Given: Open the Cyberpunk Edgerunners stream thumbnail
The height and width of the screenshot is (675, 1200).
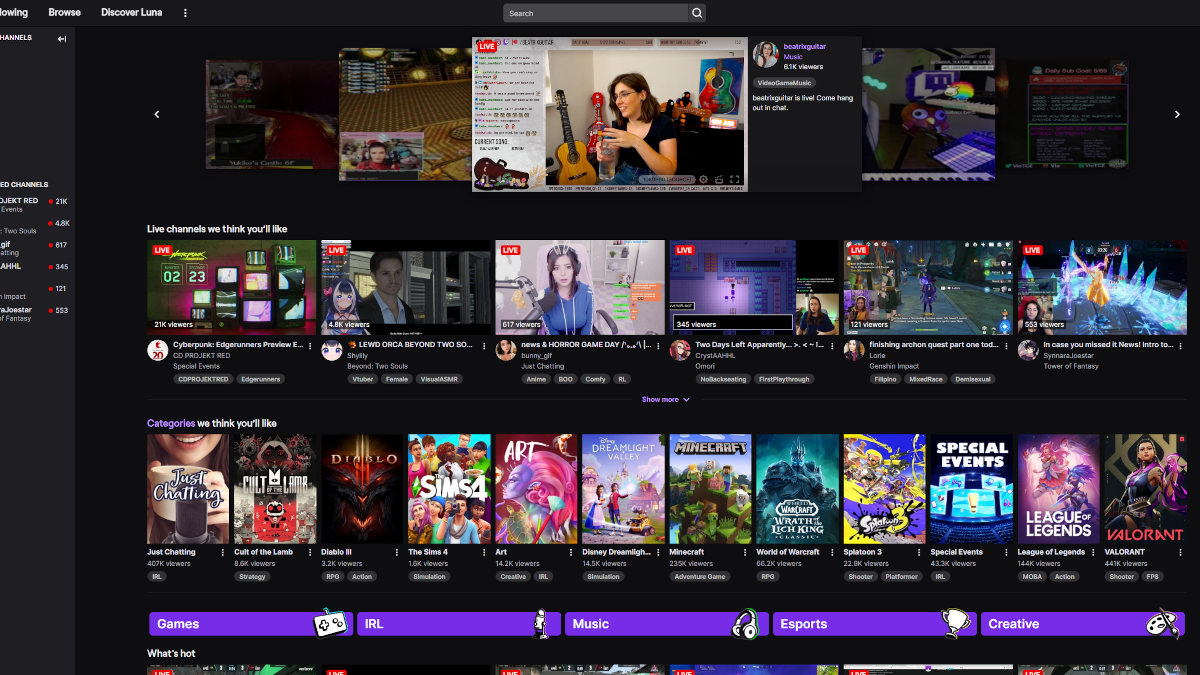Looking at the screenshot, I should tap(232, 287).
